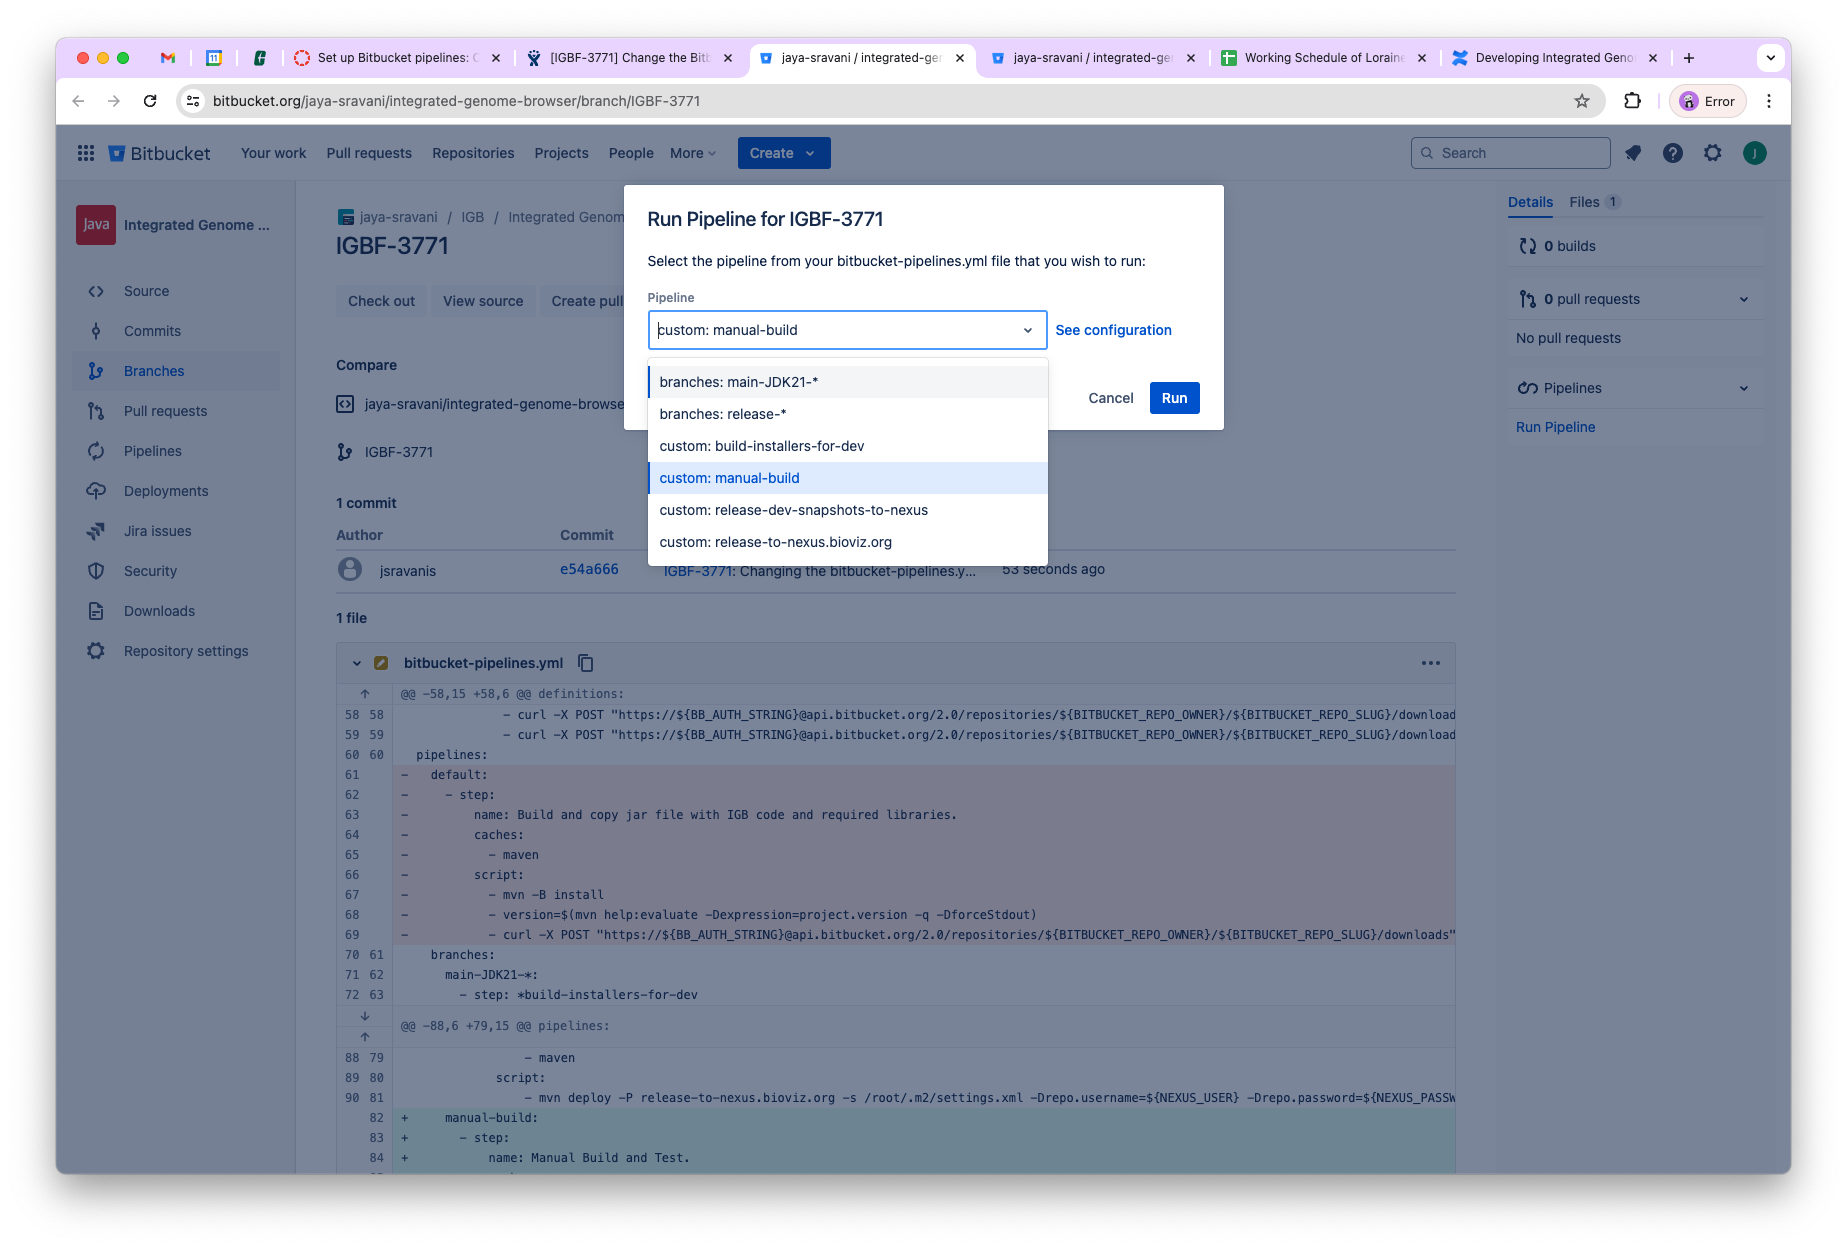This screenshot has height=1248, width=1847.
Task: Close the IGBF-3771 Change the Bitbucket tab
Action: (728, 58)
